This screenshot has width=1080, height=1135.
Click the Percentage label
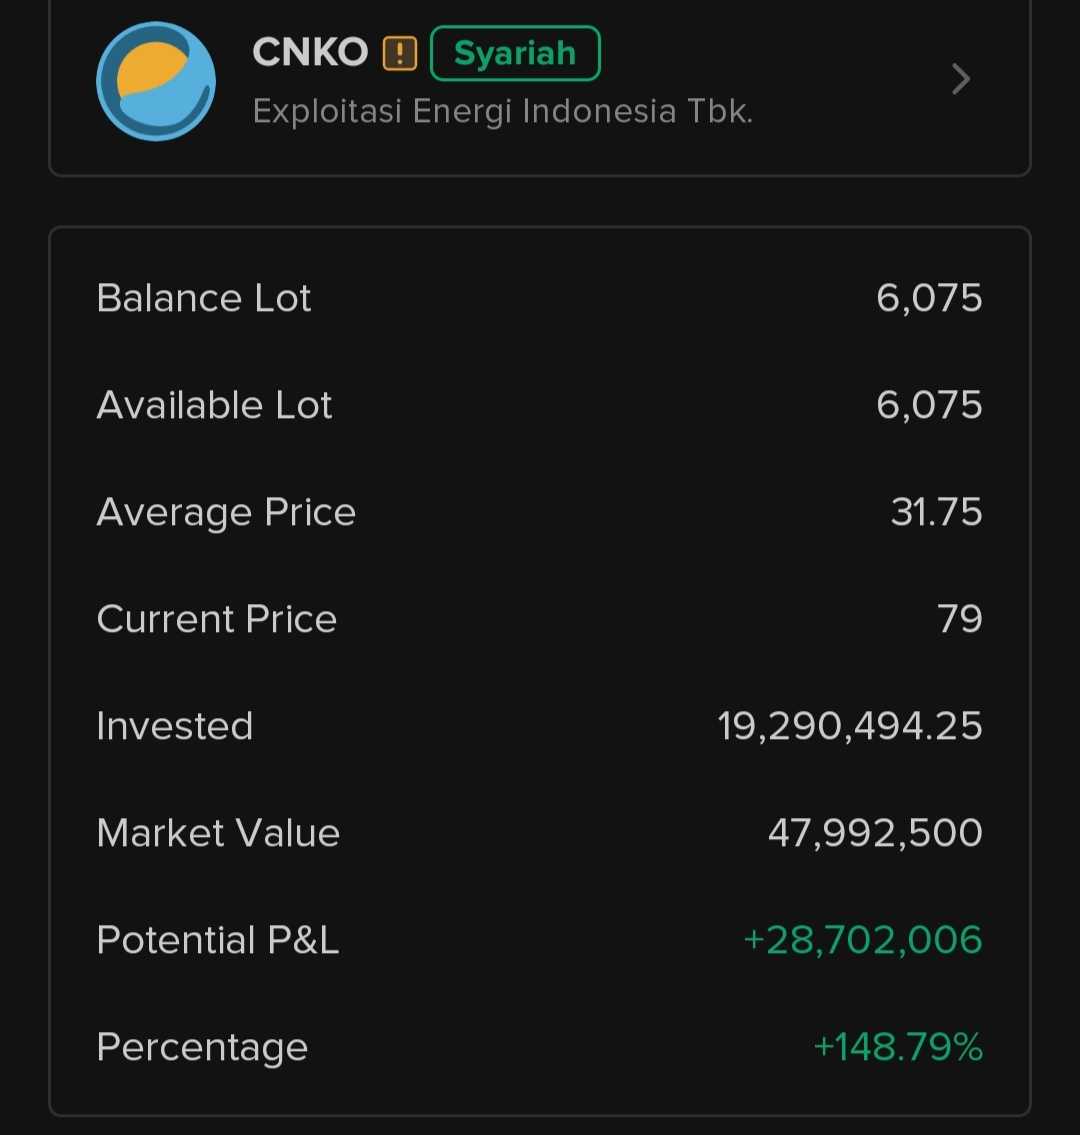click(x=202, y=1047)
